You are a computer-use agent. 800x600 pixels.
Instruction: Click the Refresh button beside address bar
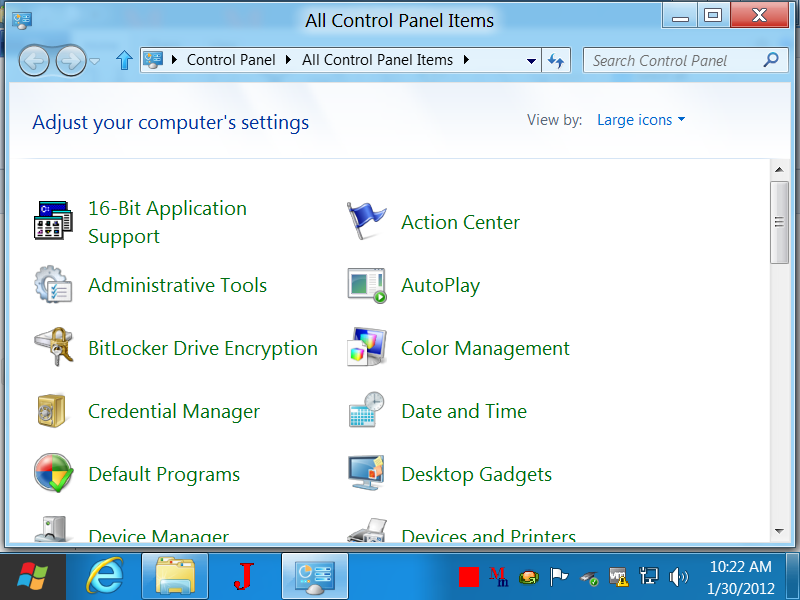tap(557, 61)
